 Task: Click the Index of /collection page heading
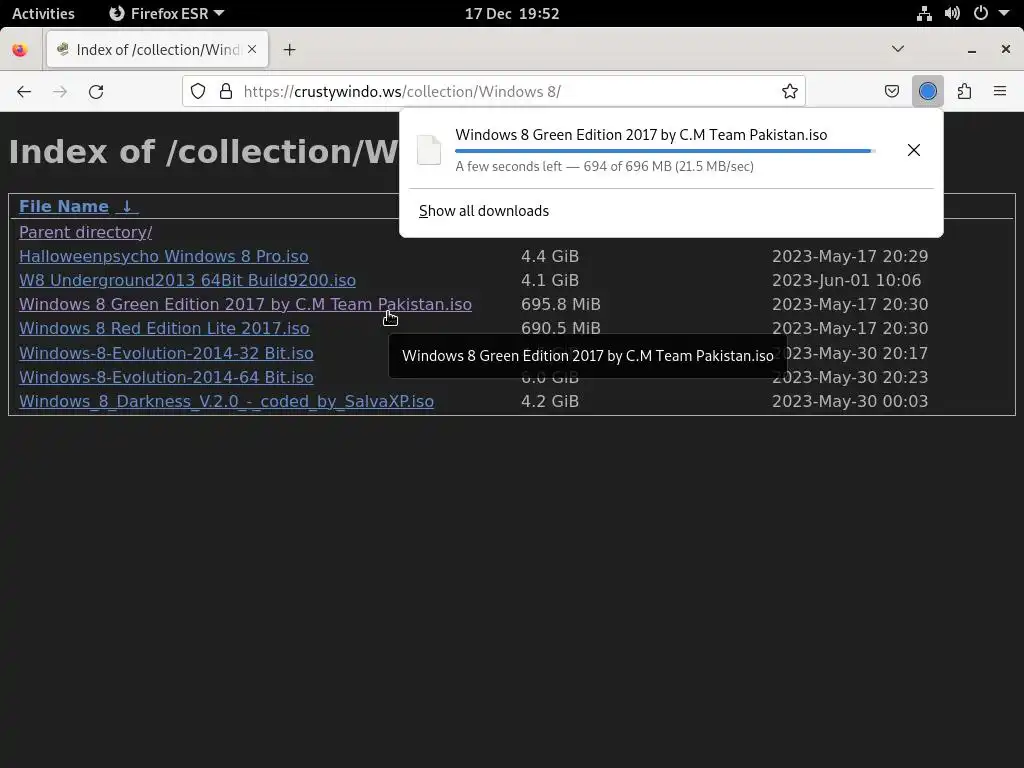203,152
